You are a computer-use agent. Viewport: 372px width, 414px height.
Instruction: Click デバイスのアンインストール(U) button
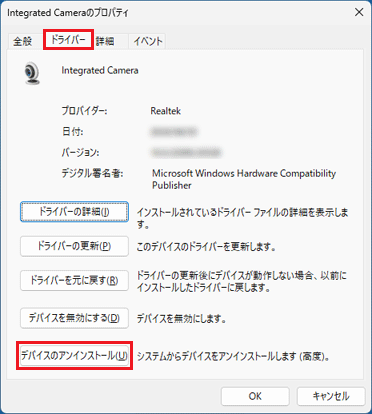pos(74,356)
